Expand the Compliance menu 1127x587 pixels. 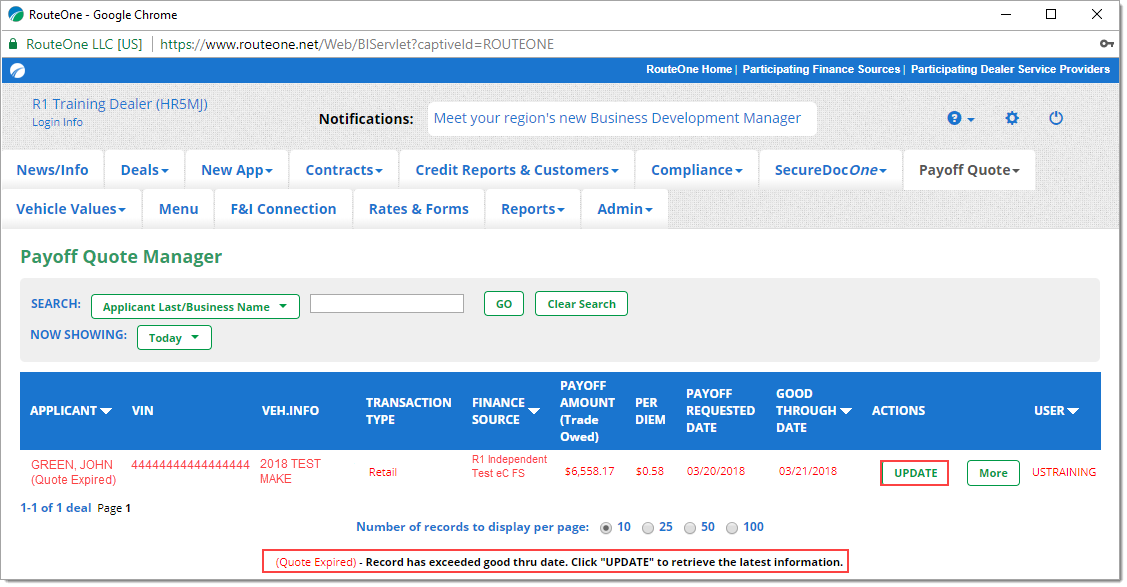coord(696,170)
